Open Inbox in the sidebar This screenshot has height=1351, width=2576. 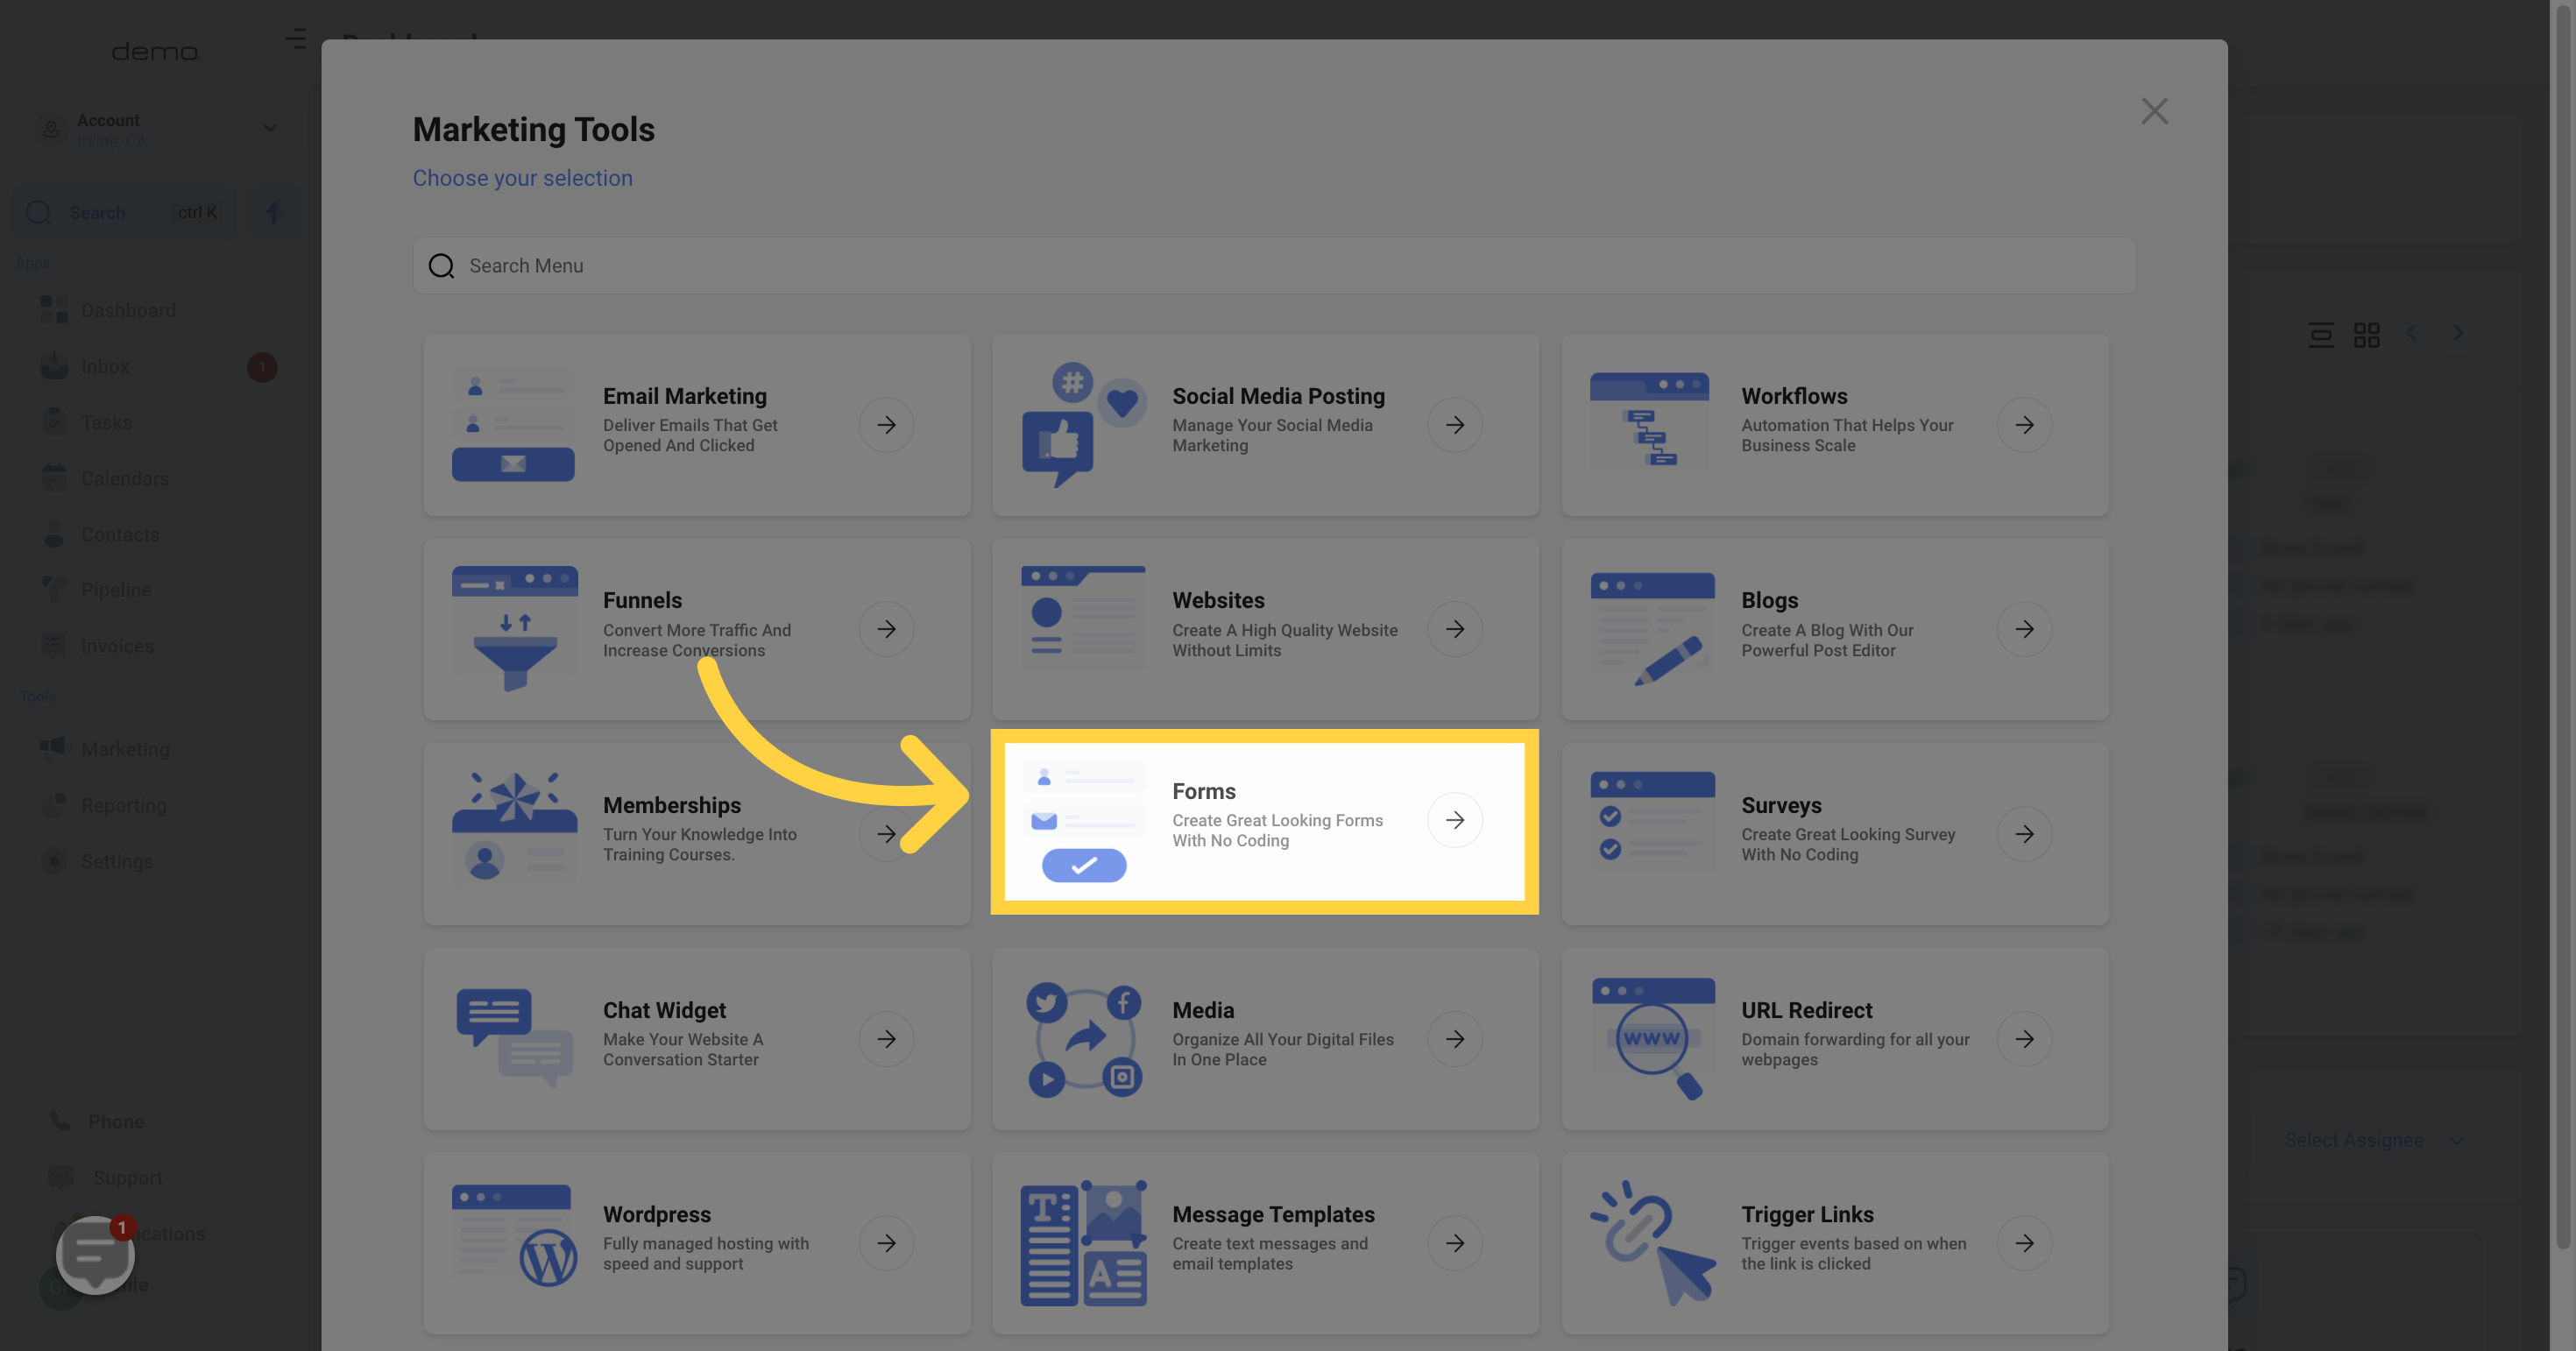tap(104, 366)
